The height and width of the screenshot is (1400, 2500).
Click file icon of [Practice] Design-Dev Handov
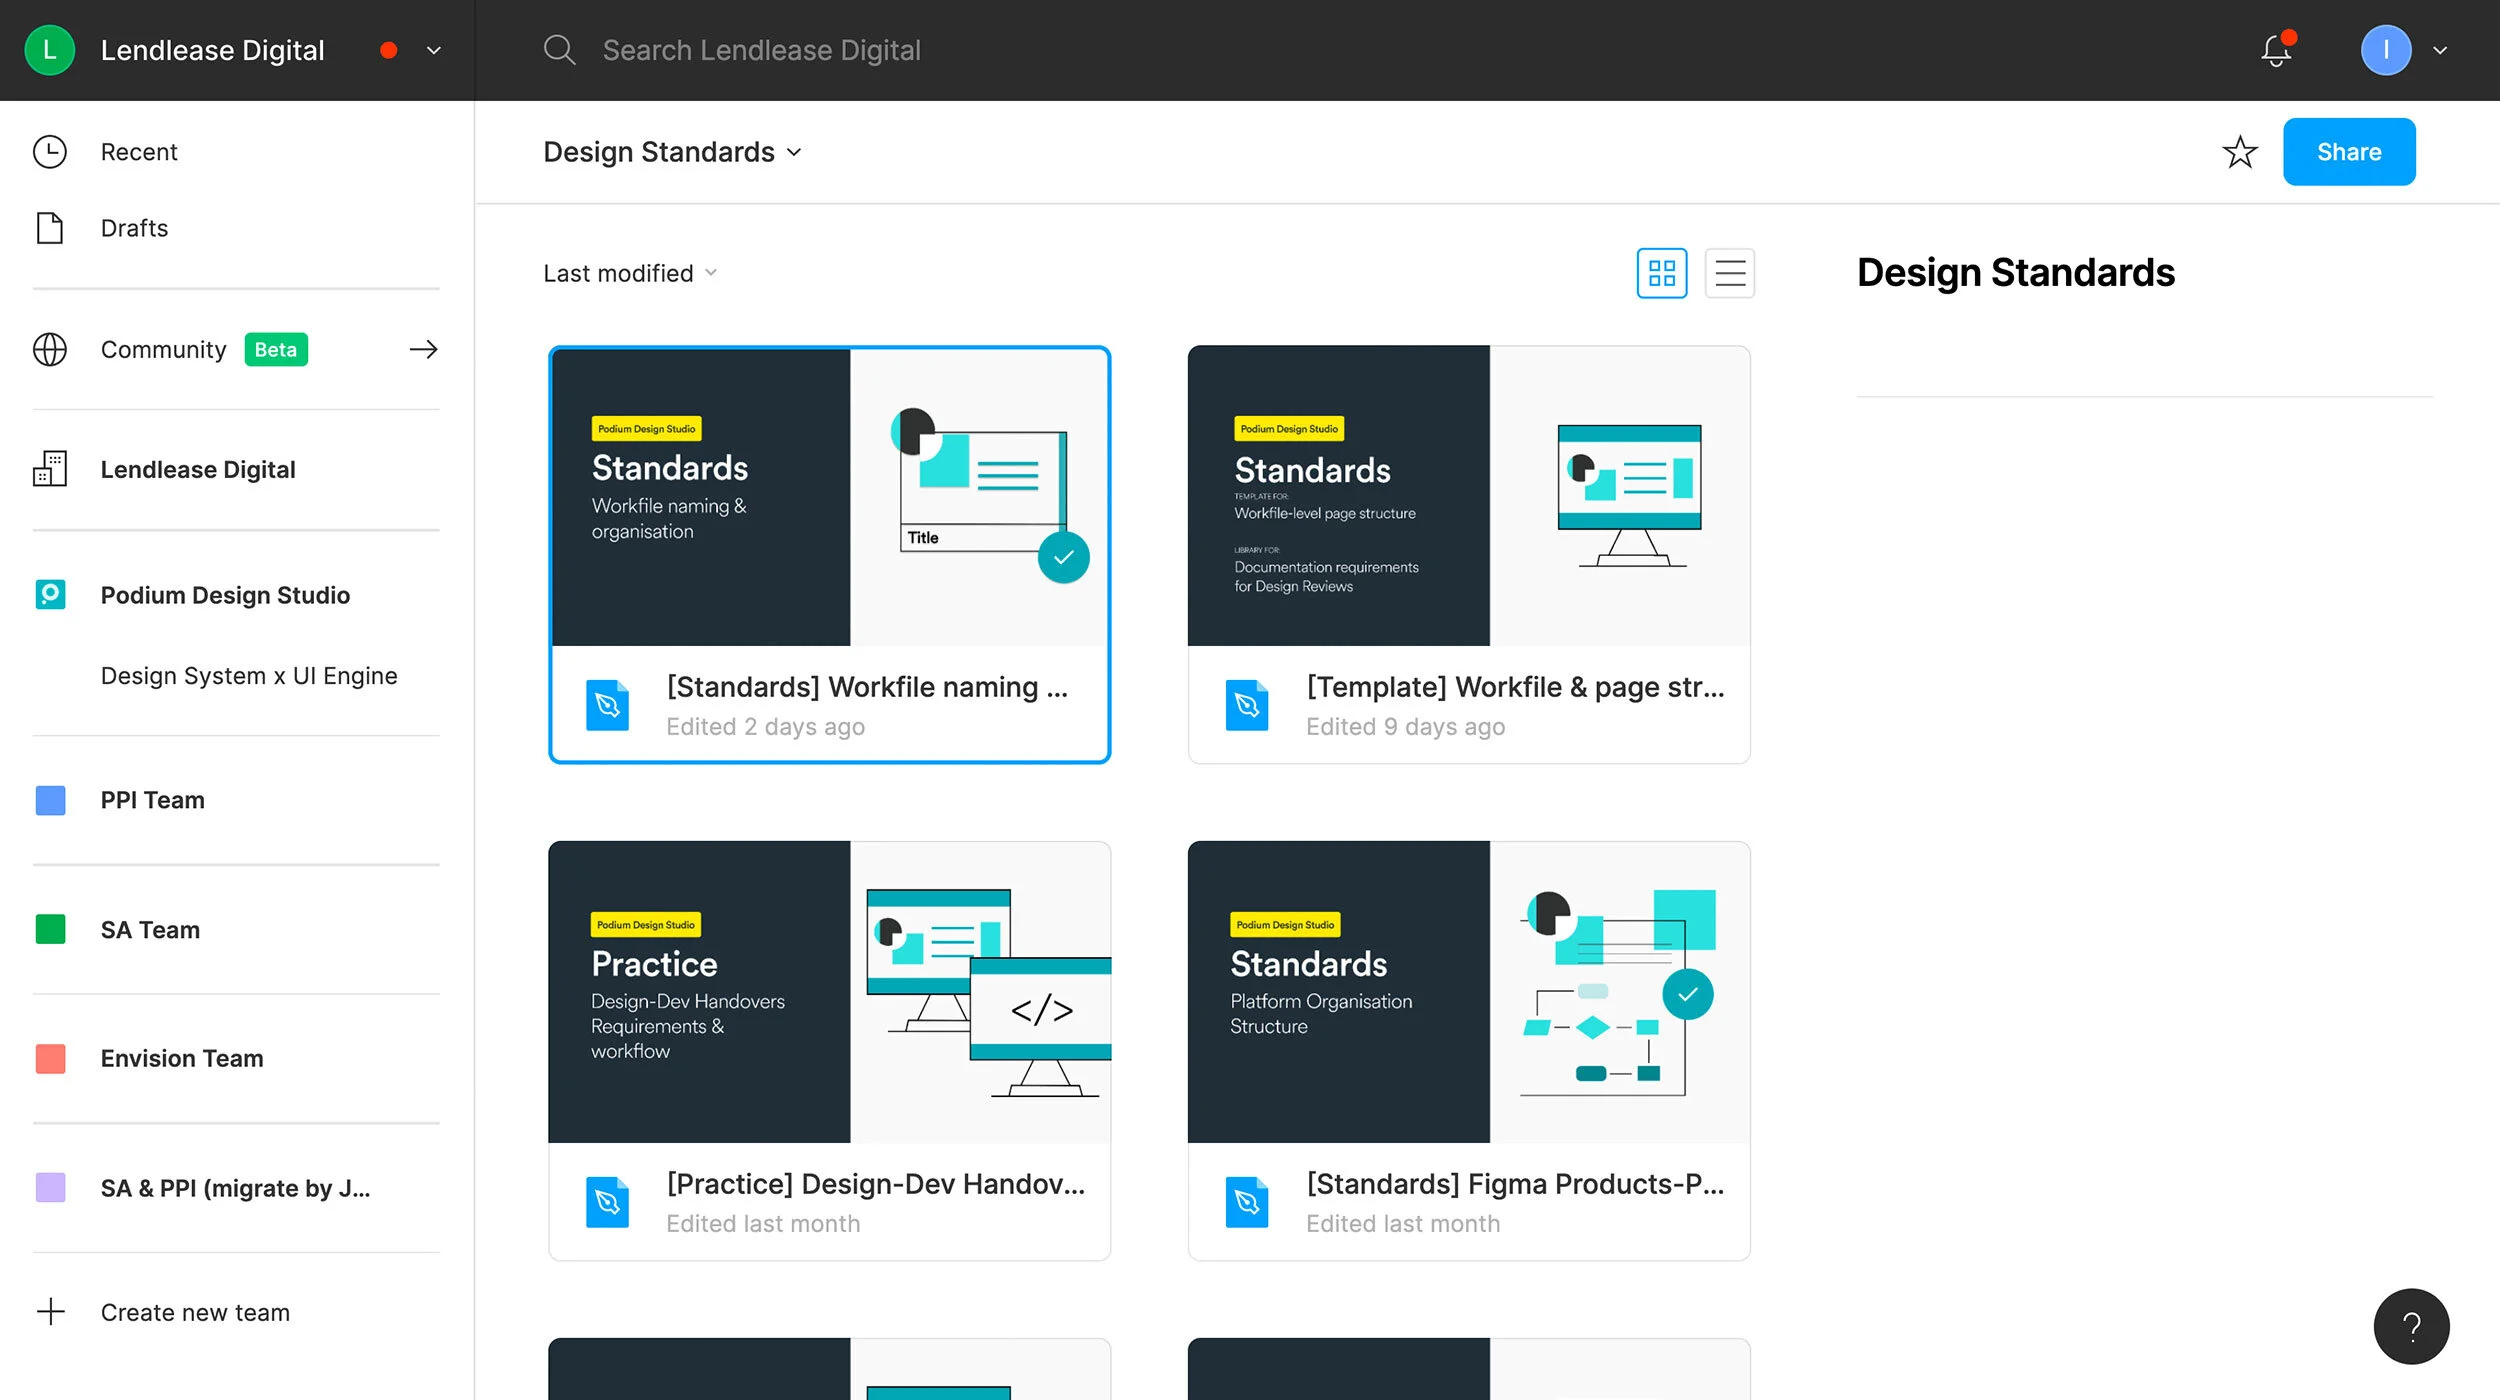(608, 1202)
